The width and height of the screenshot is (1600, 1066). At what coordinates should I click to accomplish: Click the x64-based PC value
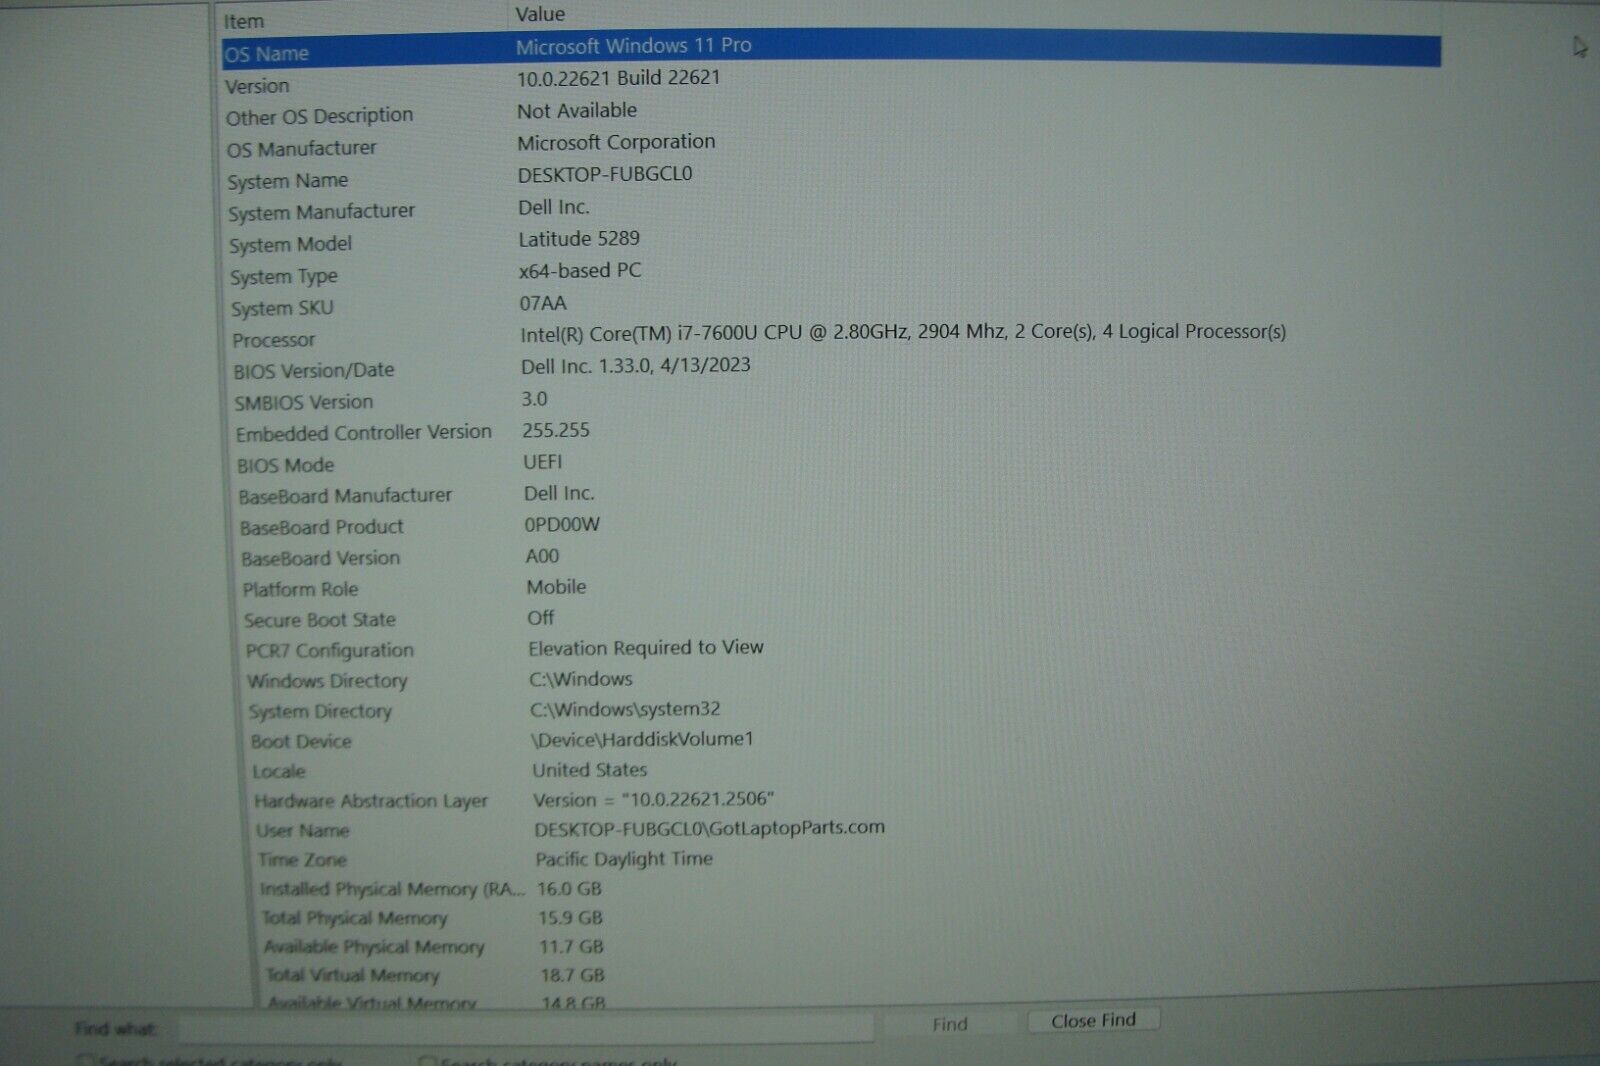(580, 271)
